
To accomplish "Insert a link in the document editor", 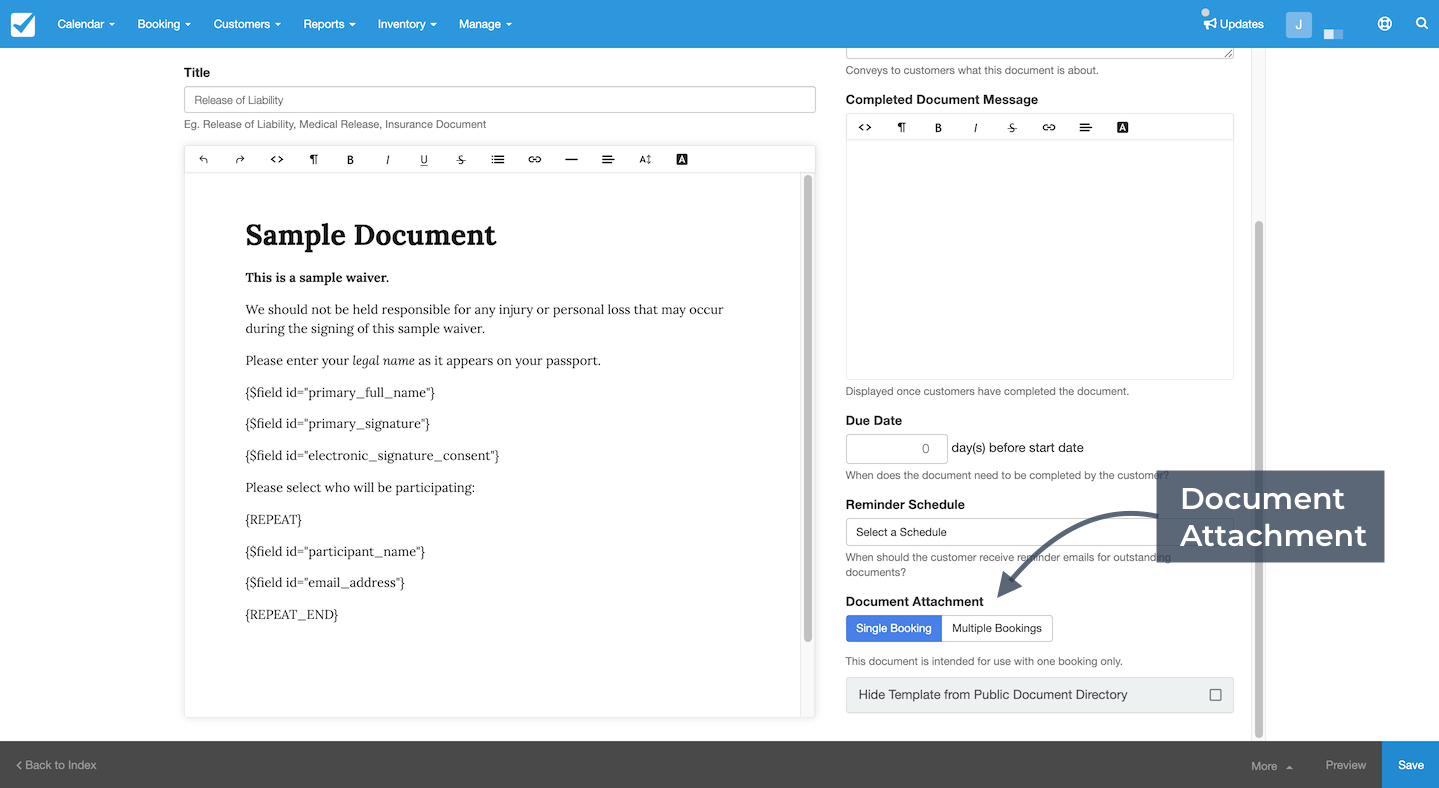I will click(535, 160).
